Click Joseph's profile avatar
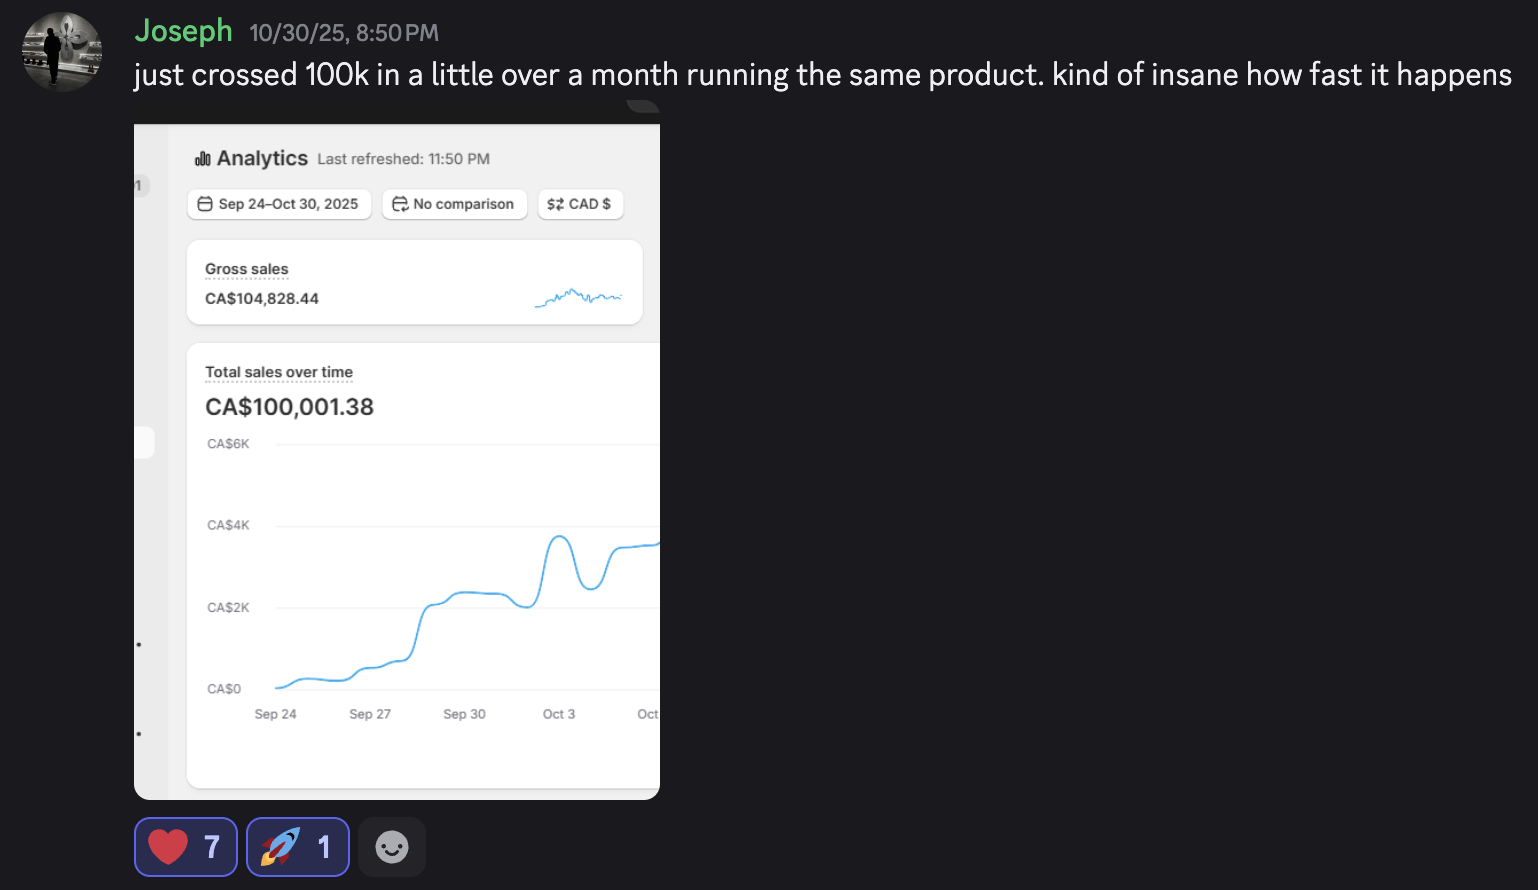The image size is (1538, 890). (x=62, y=52)
